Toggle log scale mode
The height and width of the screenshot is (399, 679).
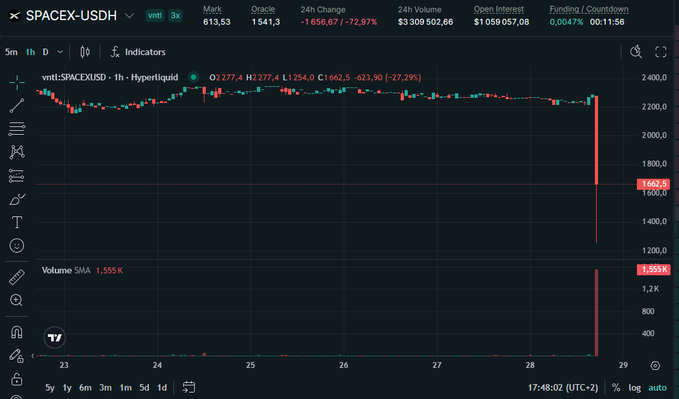coord(634,388)
